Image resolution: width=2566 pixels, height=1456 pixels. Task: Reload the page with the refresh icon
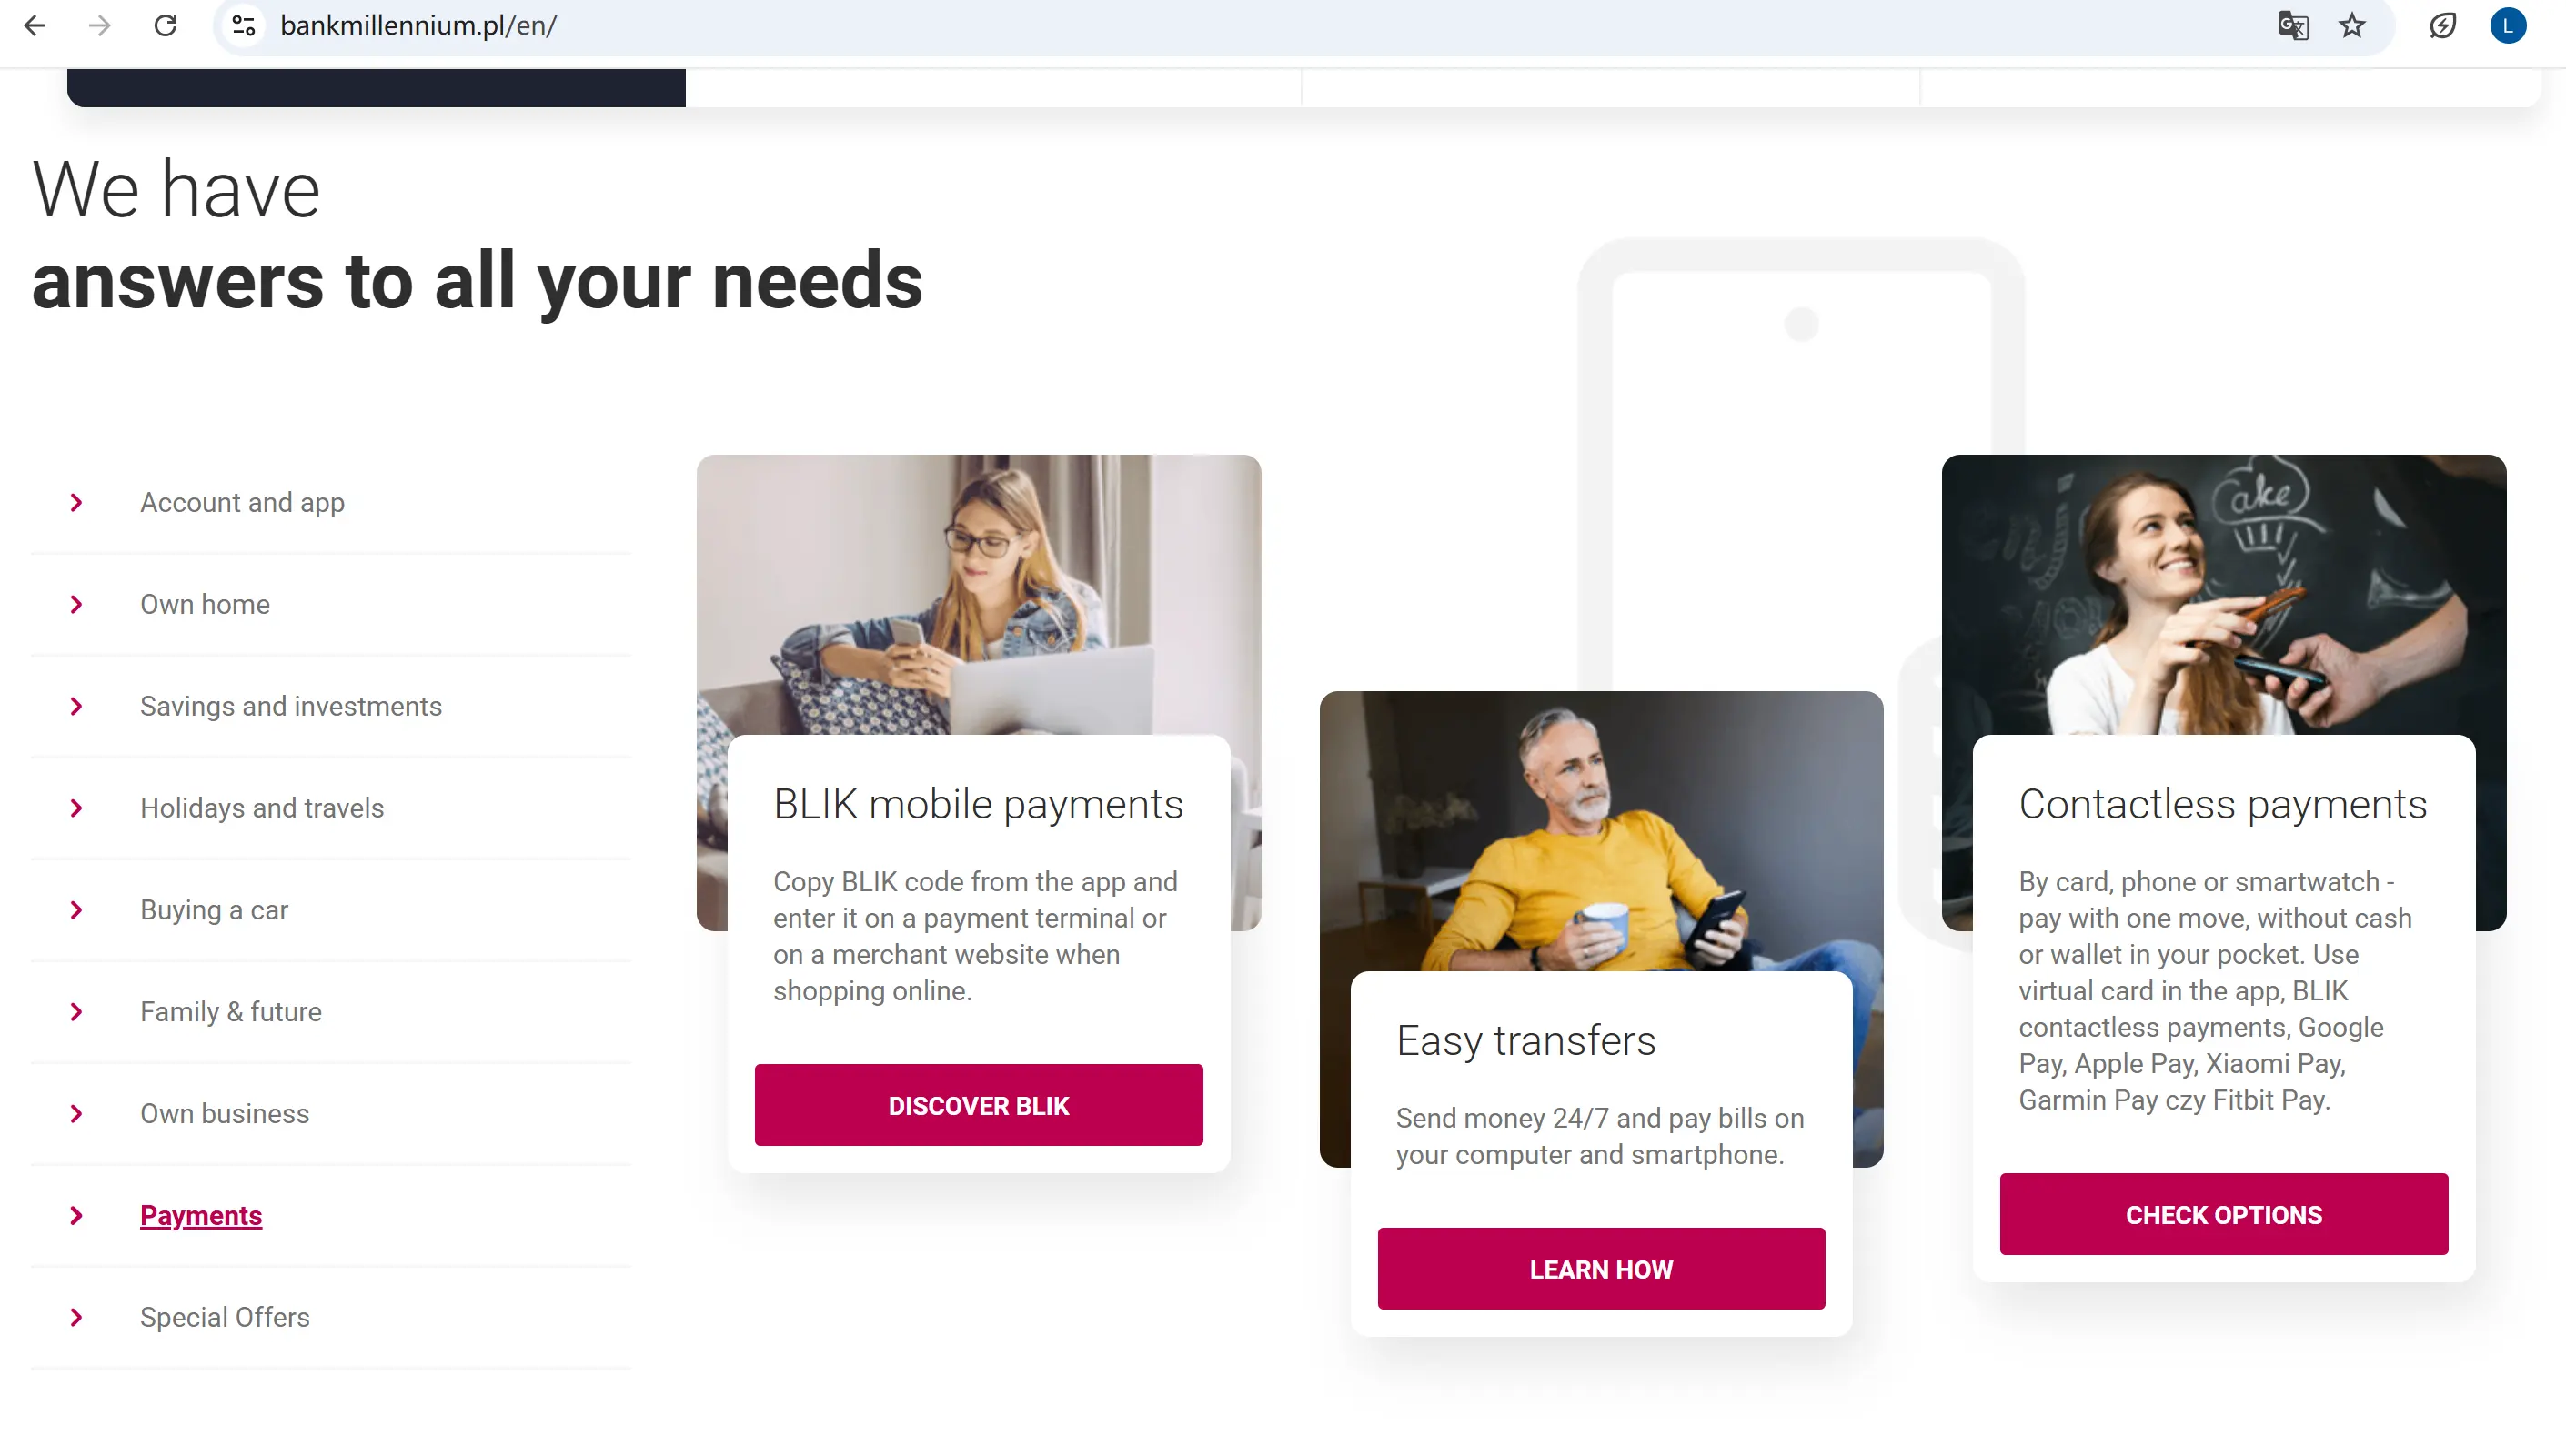point(165,26)
